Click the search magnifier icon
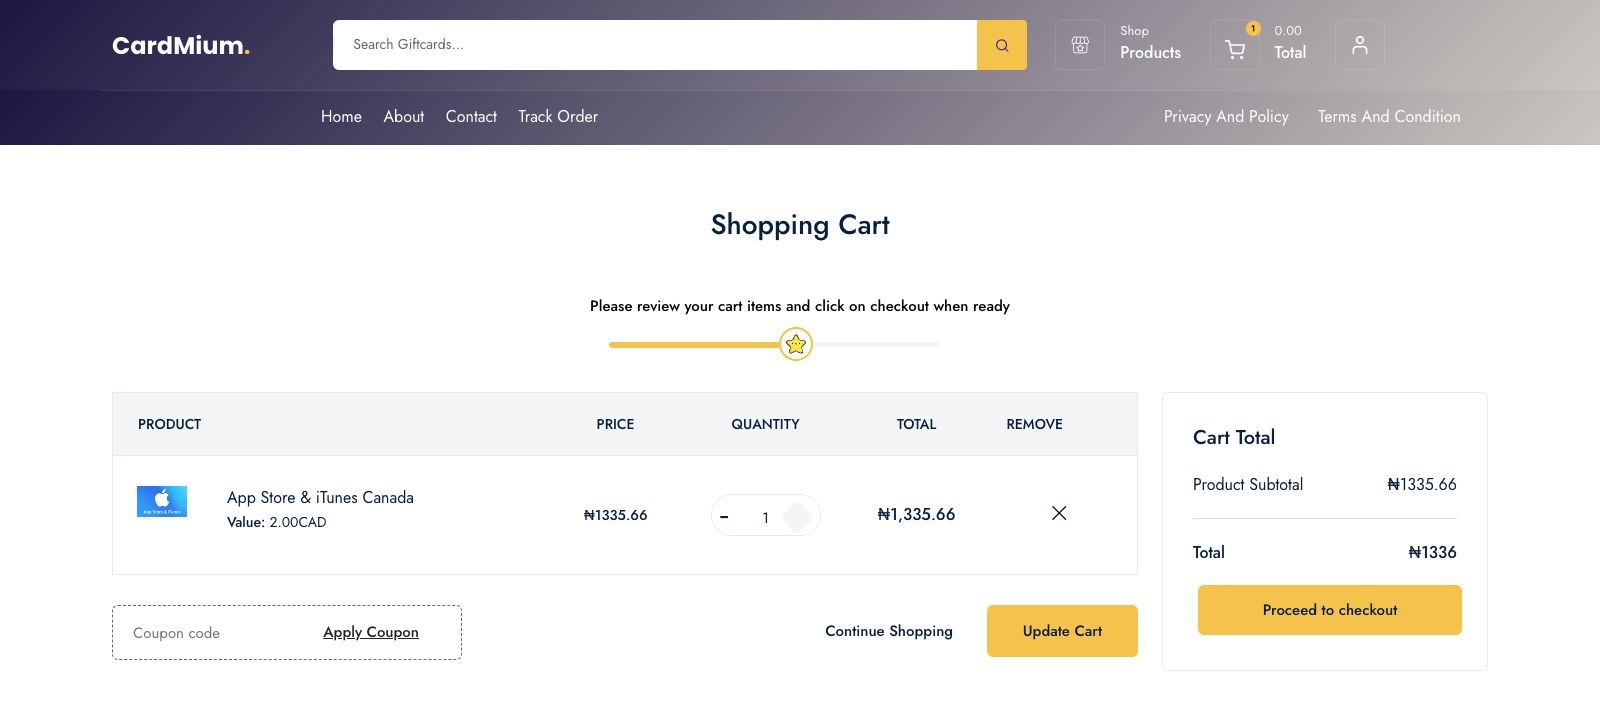The width and height of the screenshot is (1600, 714). (1001, 44)
